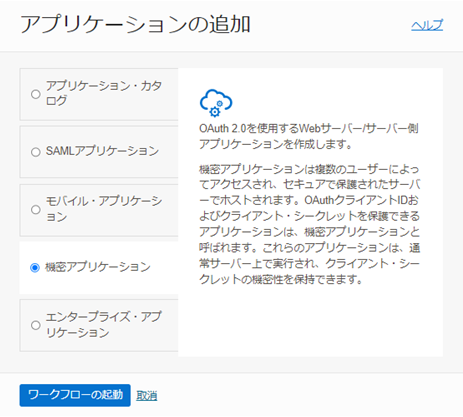Open the ヘルプ link
463x417 pixels.
coord(427,25)
